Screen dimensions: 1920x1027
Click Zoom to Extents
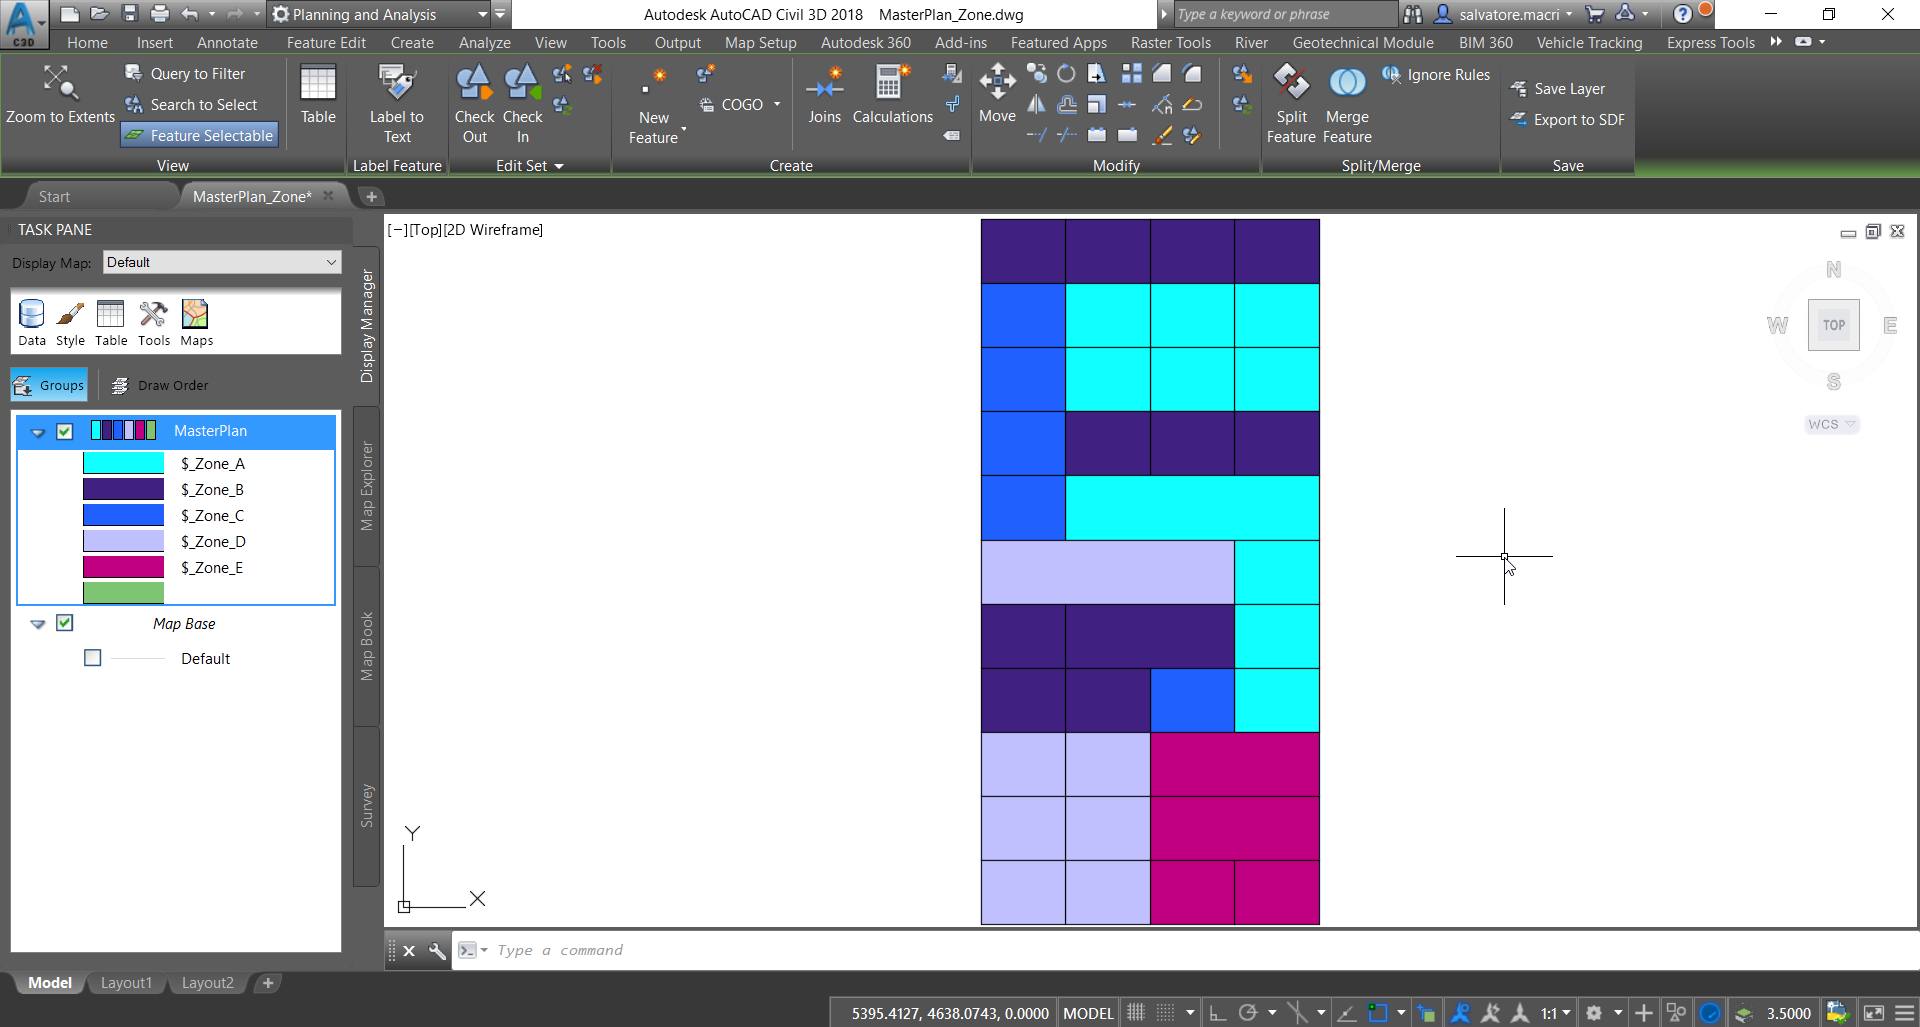59,95
